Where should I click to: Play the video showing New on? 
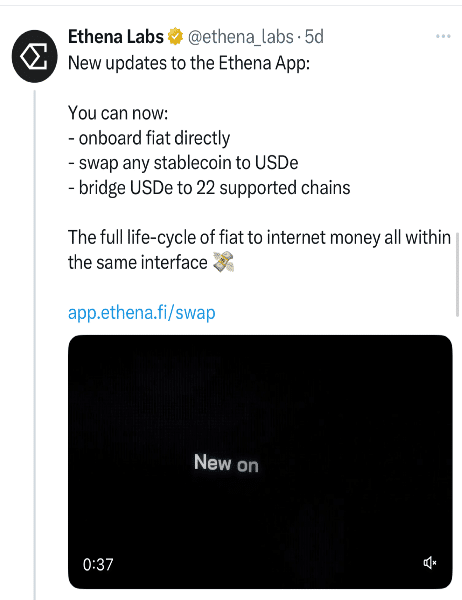click(x=260, y=462)
